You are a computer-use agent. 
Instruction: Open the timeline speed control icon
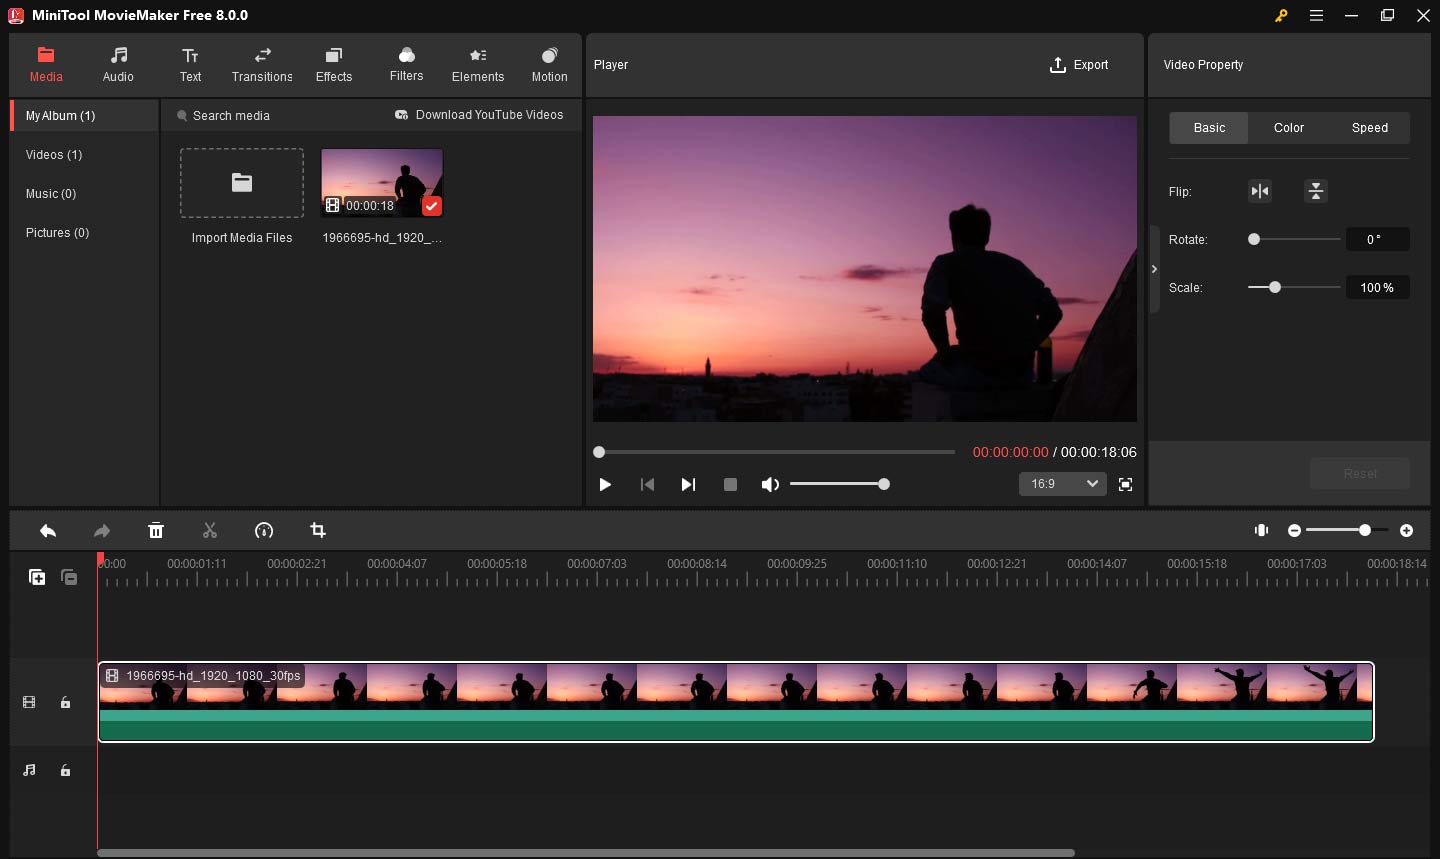(264, 531)
